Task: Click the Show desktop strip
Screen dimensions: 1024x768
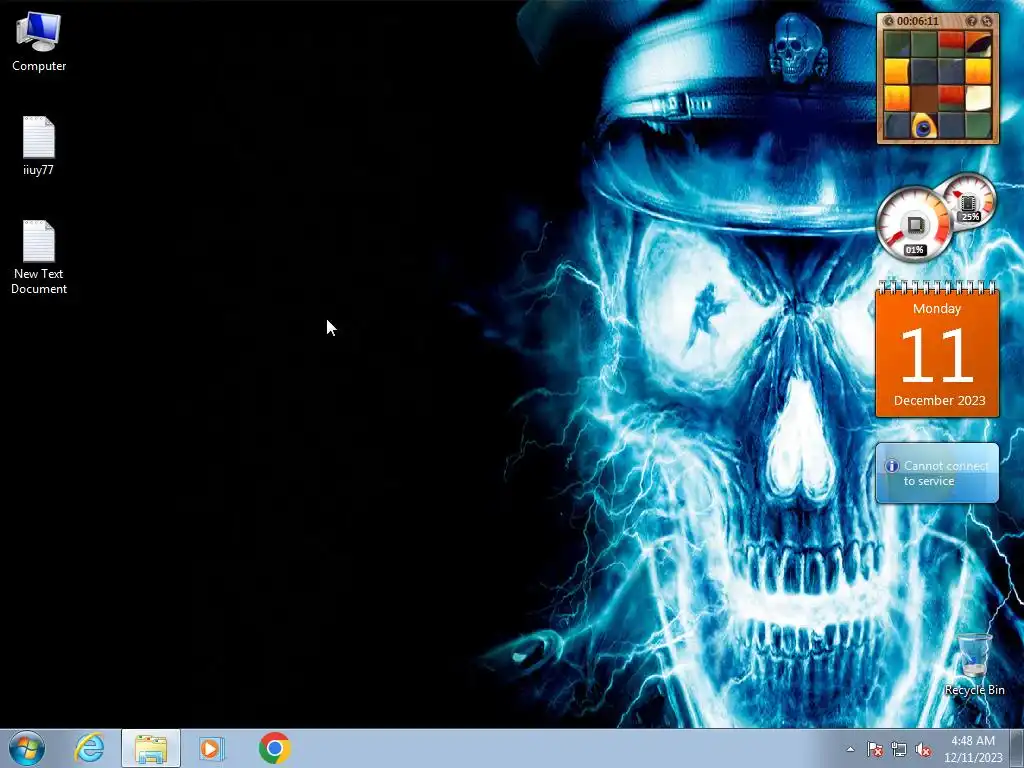Action: tap(1017, 748)
